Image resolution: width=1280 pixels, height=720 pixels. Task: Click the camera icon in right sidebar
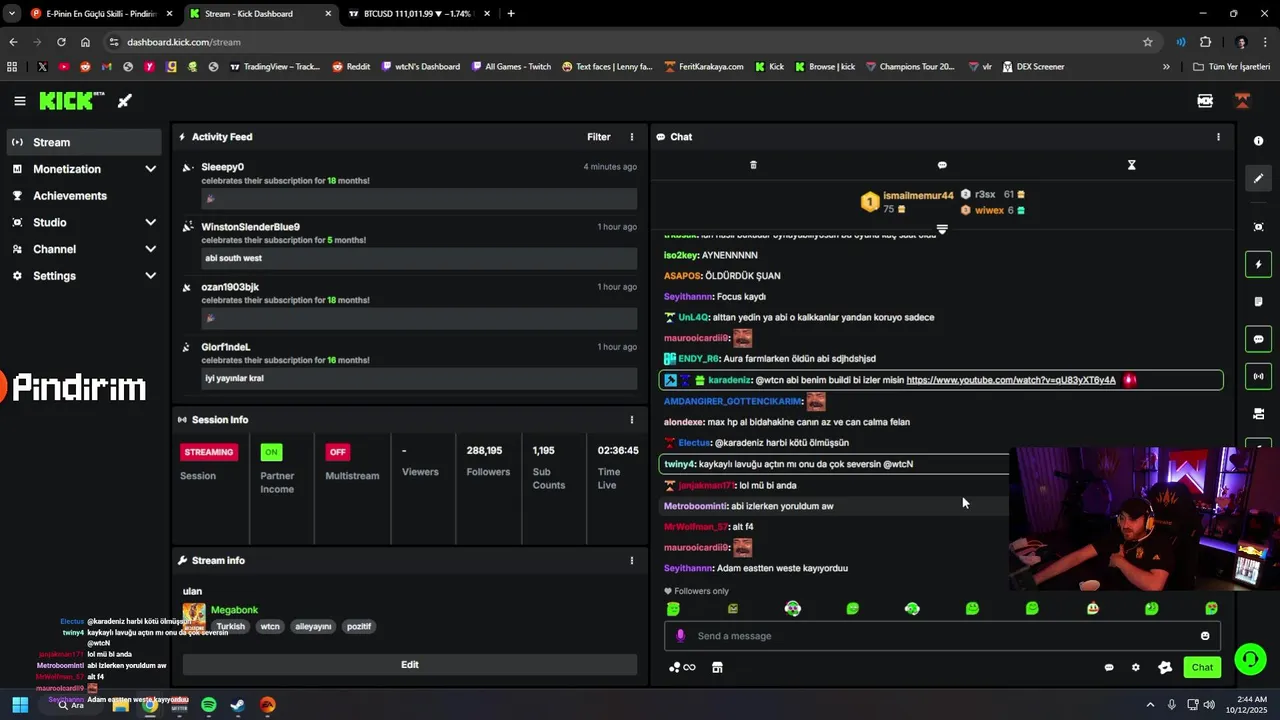coord(1259,414)
